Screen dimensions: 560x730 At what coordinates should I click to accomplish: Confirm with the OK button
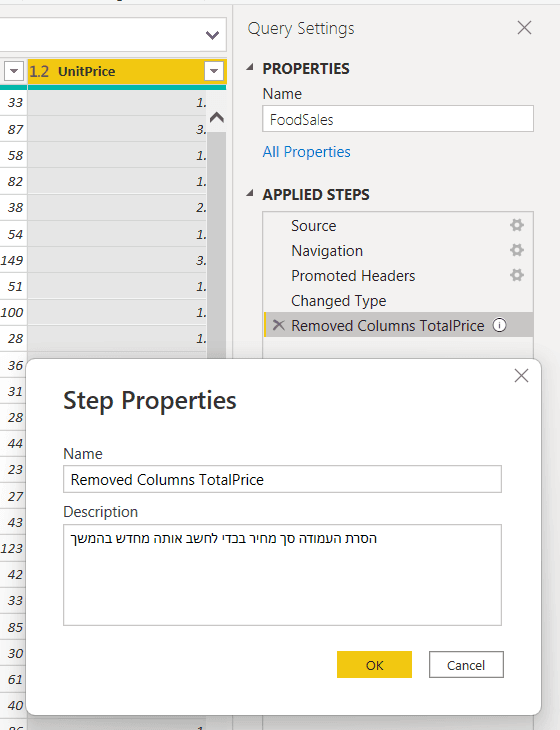pos(374,665)
